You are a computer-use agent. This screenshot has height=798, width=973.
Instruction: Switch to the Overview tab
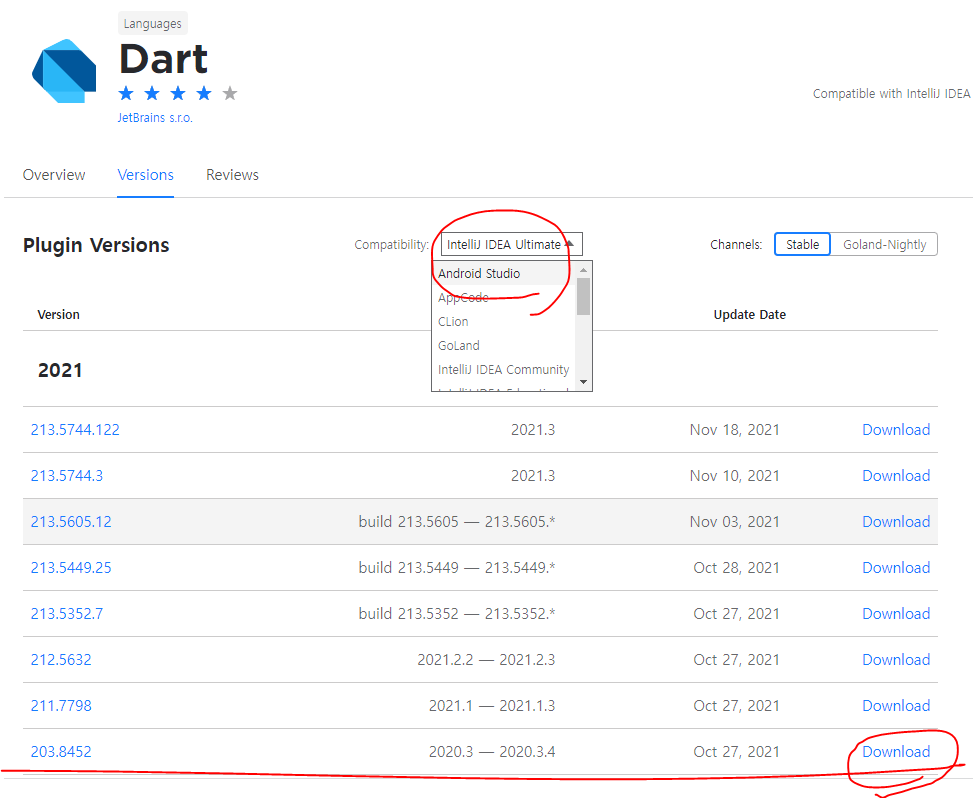54,175
